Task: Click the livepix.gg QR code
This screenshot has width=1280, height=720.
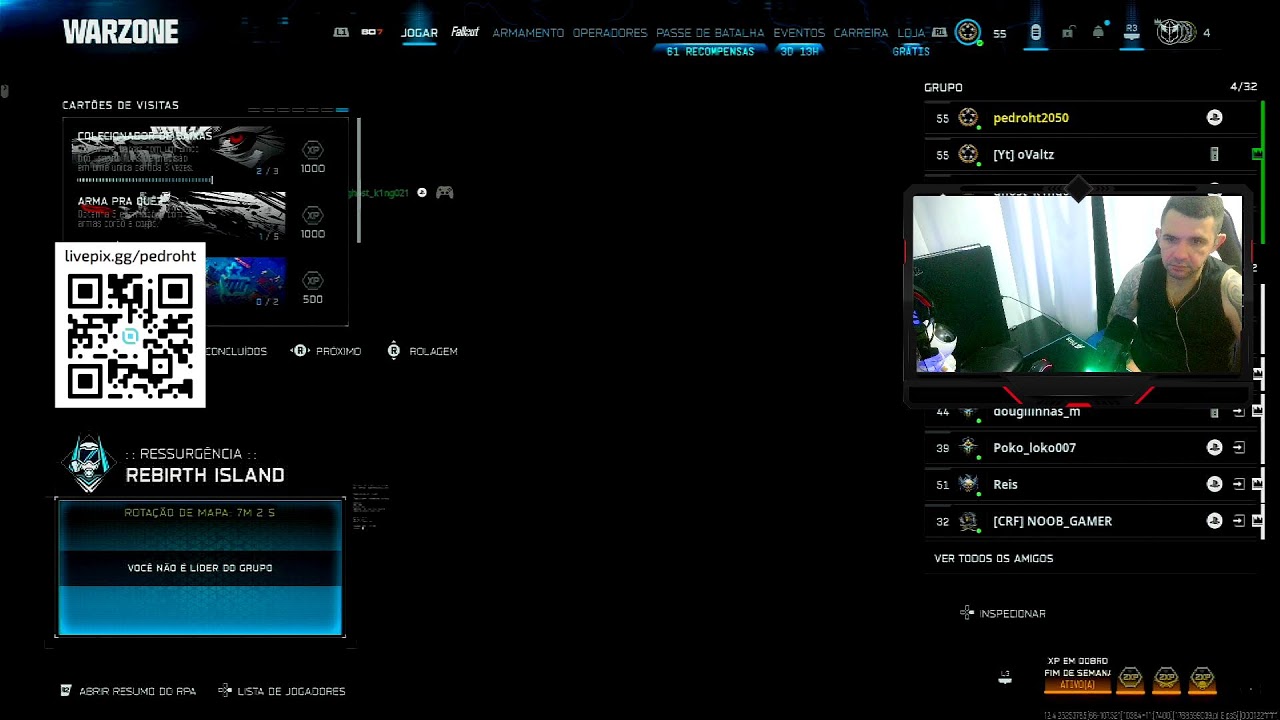Action: point(130,335)
